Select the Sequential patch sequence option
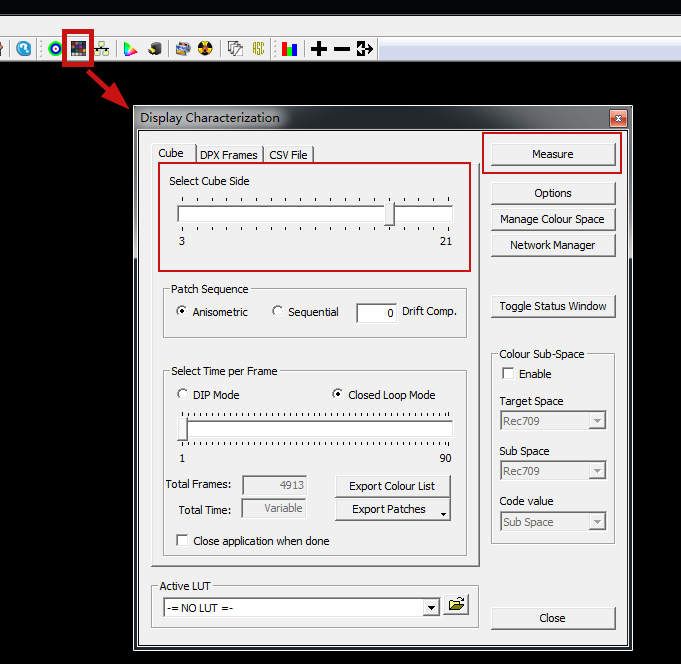681x664 pixels. 277,311
